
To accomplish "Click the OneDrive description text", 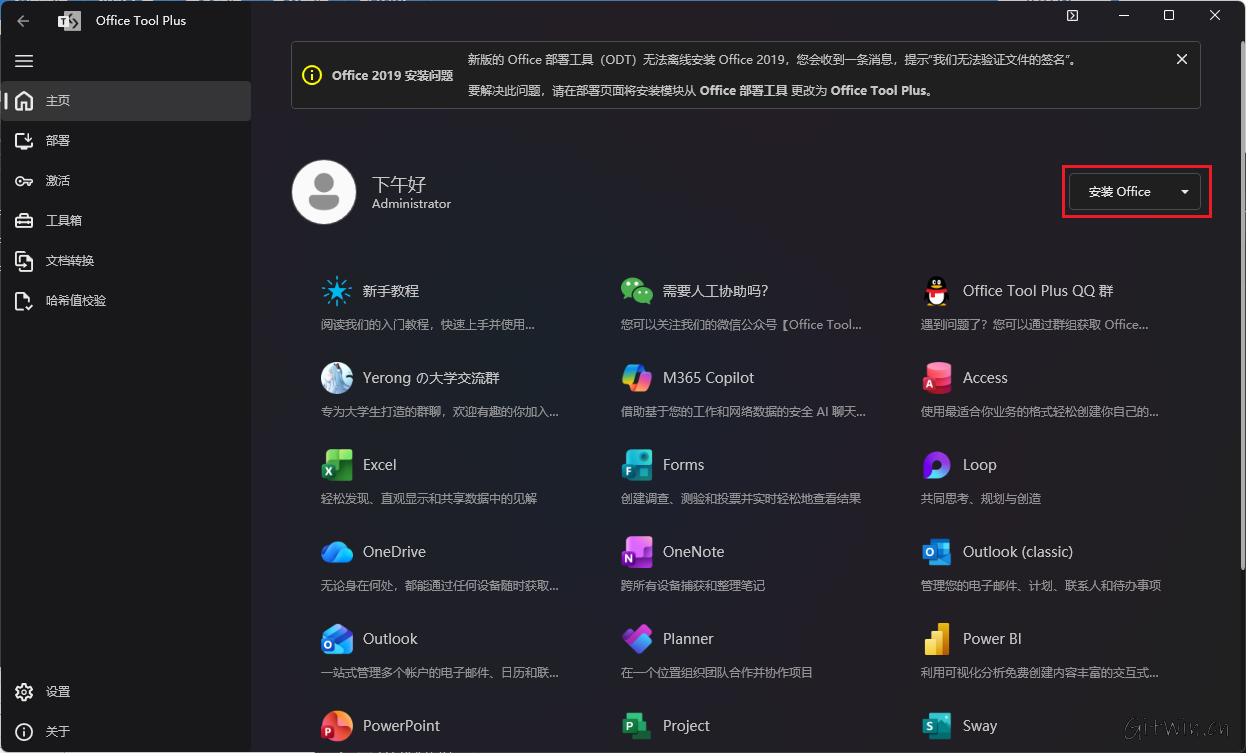I will point(440,585).
